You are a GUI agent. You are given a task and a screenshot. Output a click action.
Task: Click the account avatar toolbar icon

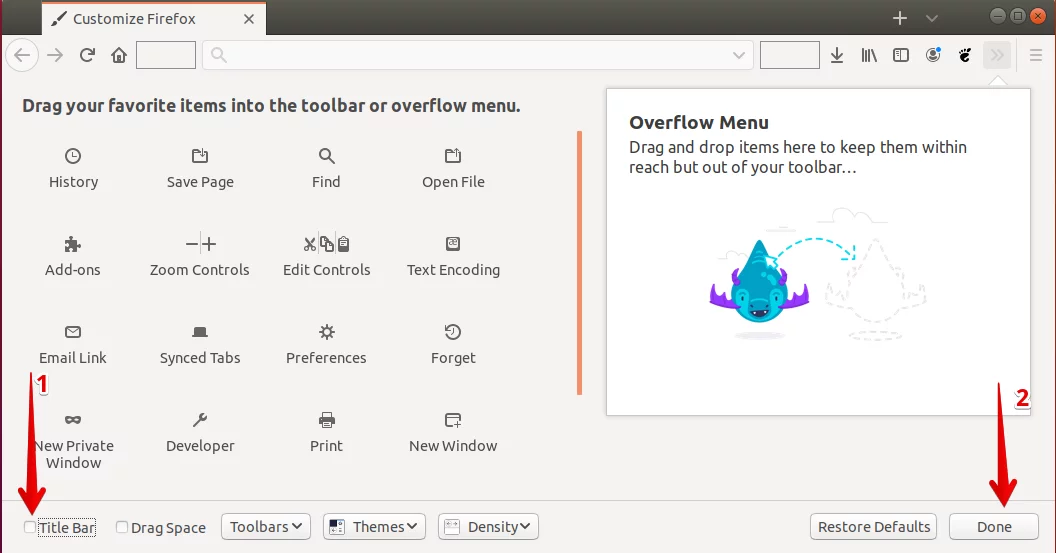933,55
